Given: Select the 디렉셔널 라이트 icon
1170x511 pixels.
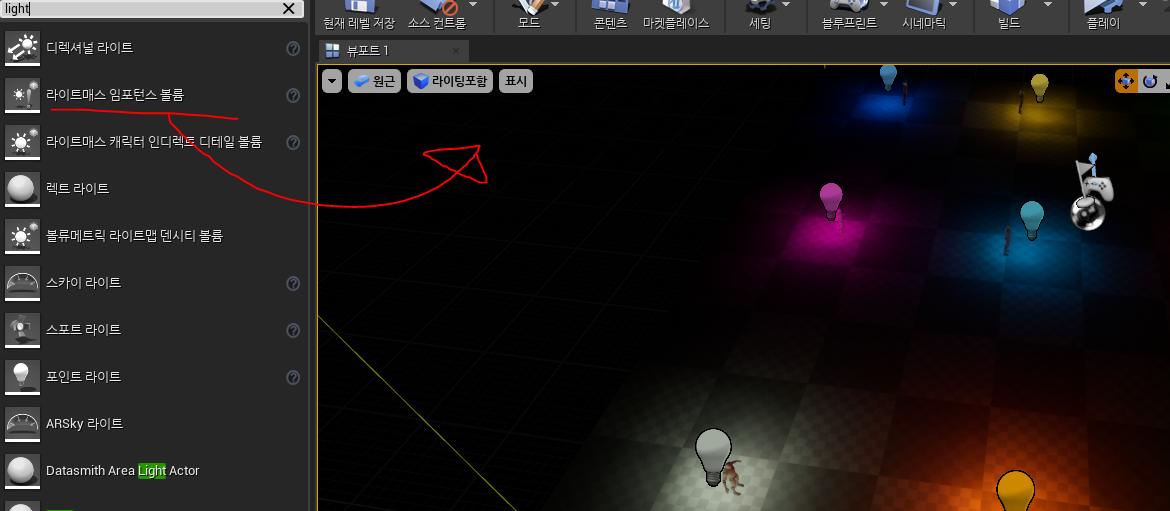Looking at the screenshot, I should point(22,48).
